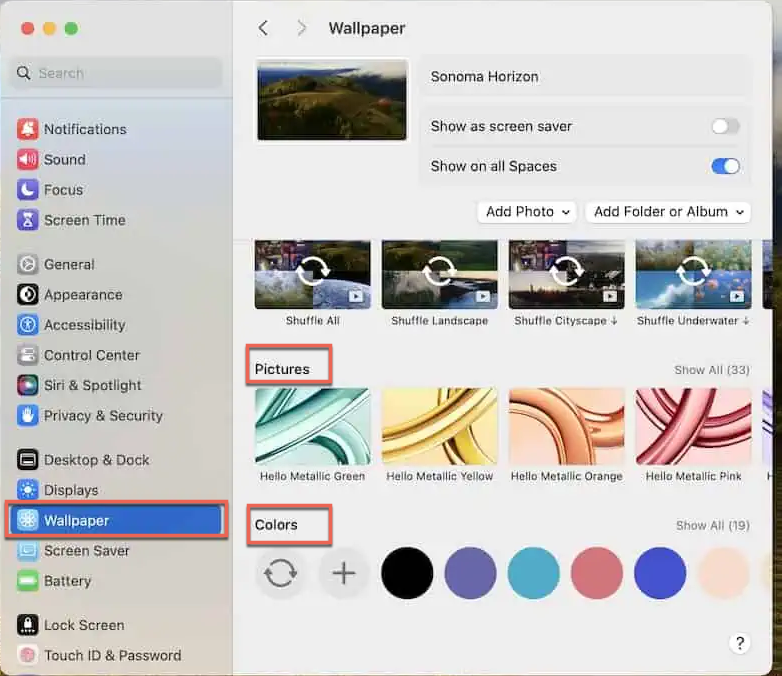
Task: Click the Touch ID fingerprint icon
Action: (x=27, y=655)
